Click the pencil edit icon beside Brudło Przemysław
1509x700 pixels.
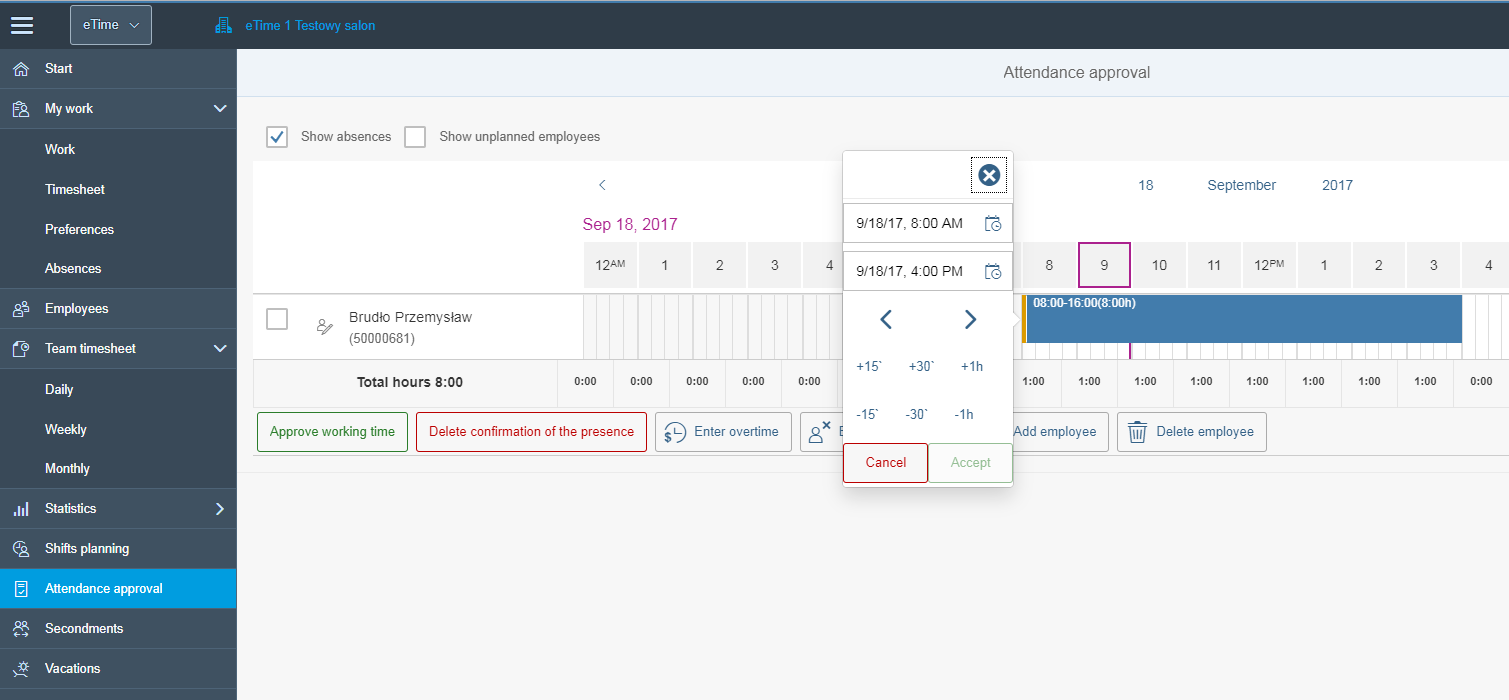tap(324, 326)
